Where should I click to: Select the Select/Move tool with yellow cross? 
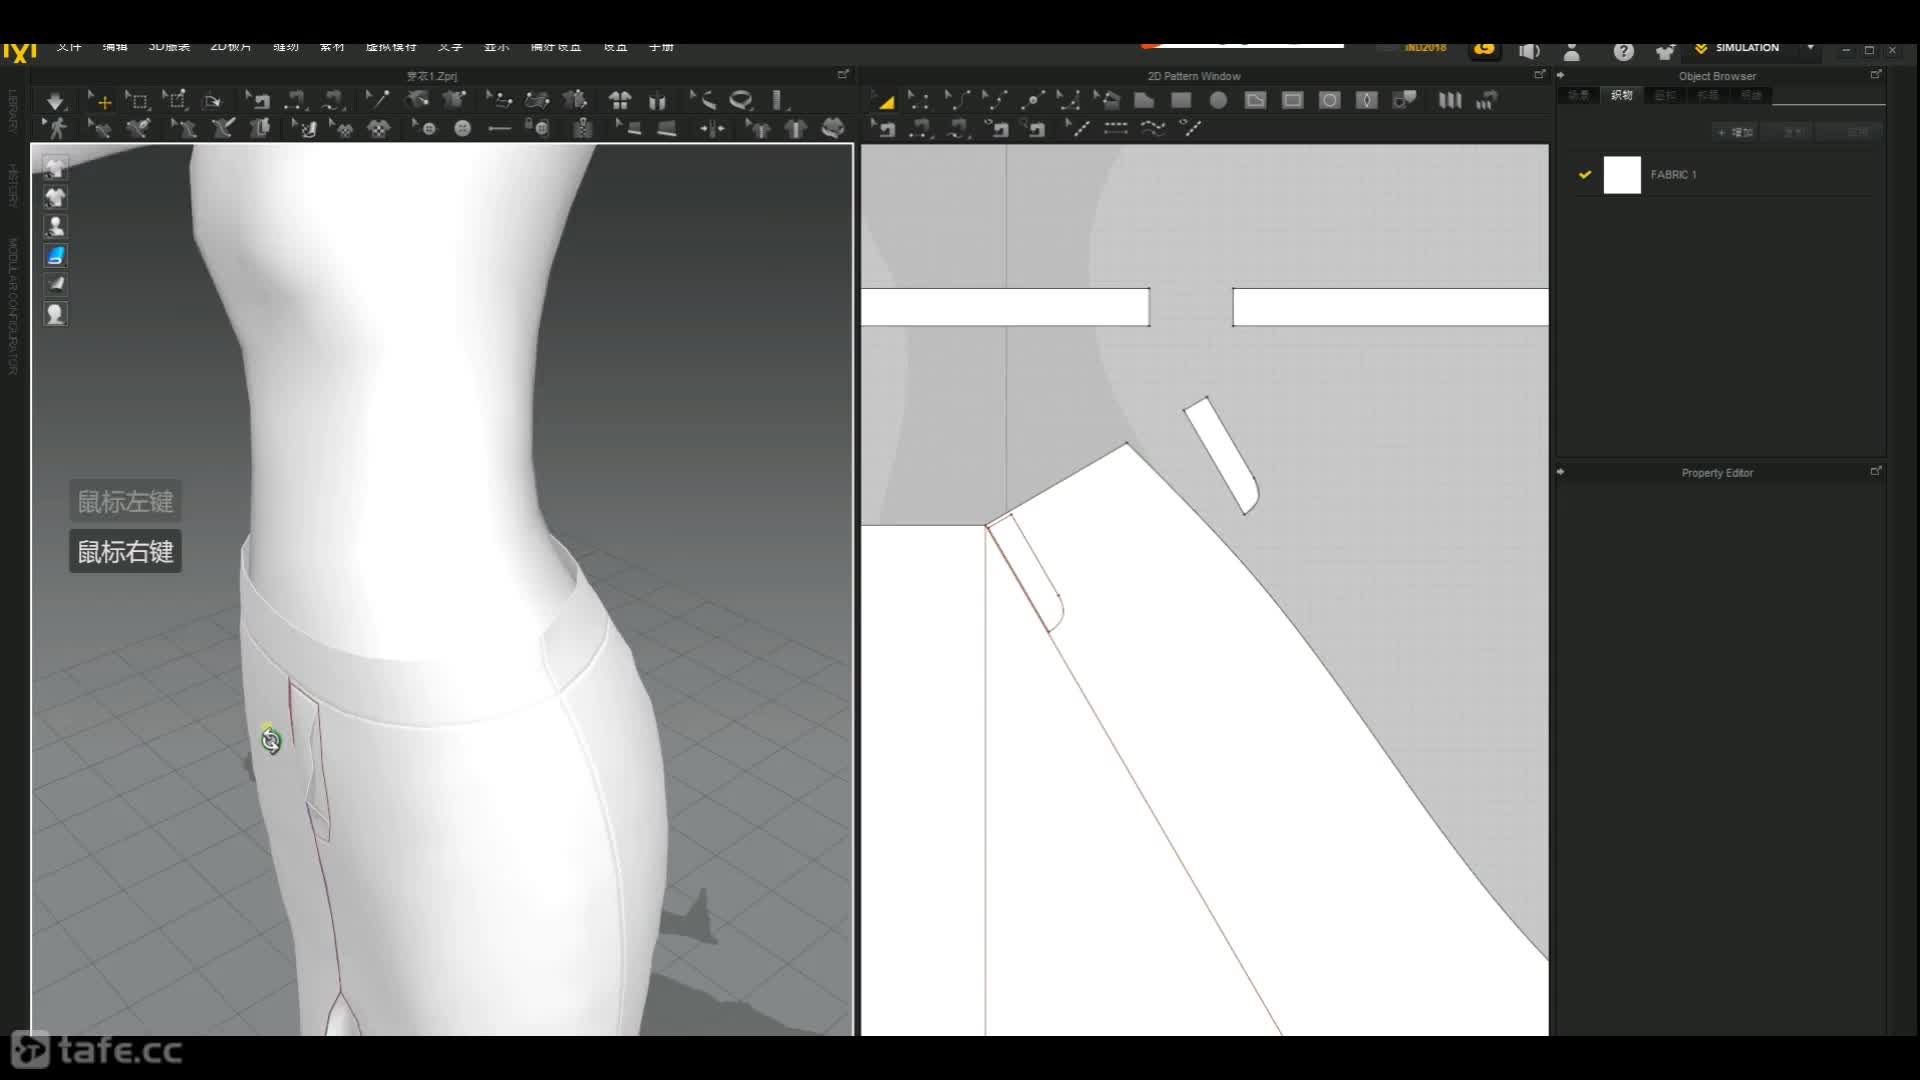pyautogui.click(x=100, y=100)
